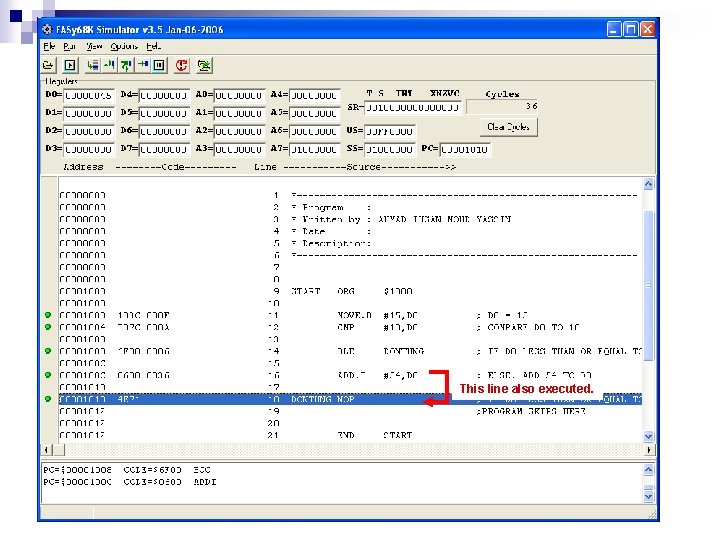Click the A2 register value field
The height and width of the screenshot is (540, 720).
pos(239,131)
